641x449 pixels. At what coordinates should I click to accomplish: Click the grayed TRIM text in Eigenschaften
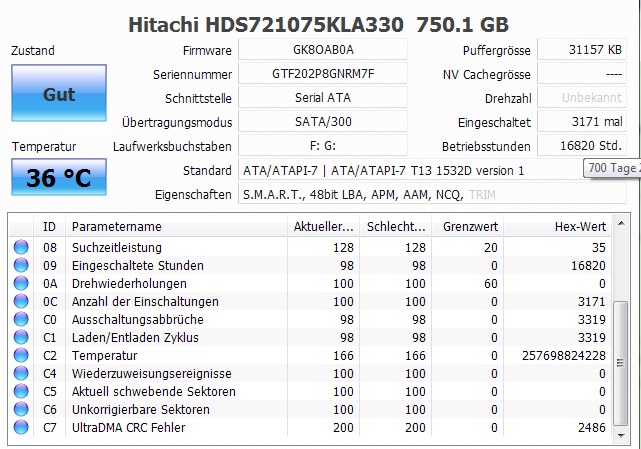point(482,195)
